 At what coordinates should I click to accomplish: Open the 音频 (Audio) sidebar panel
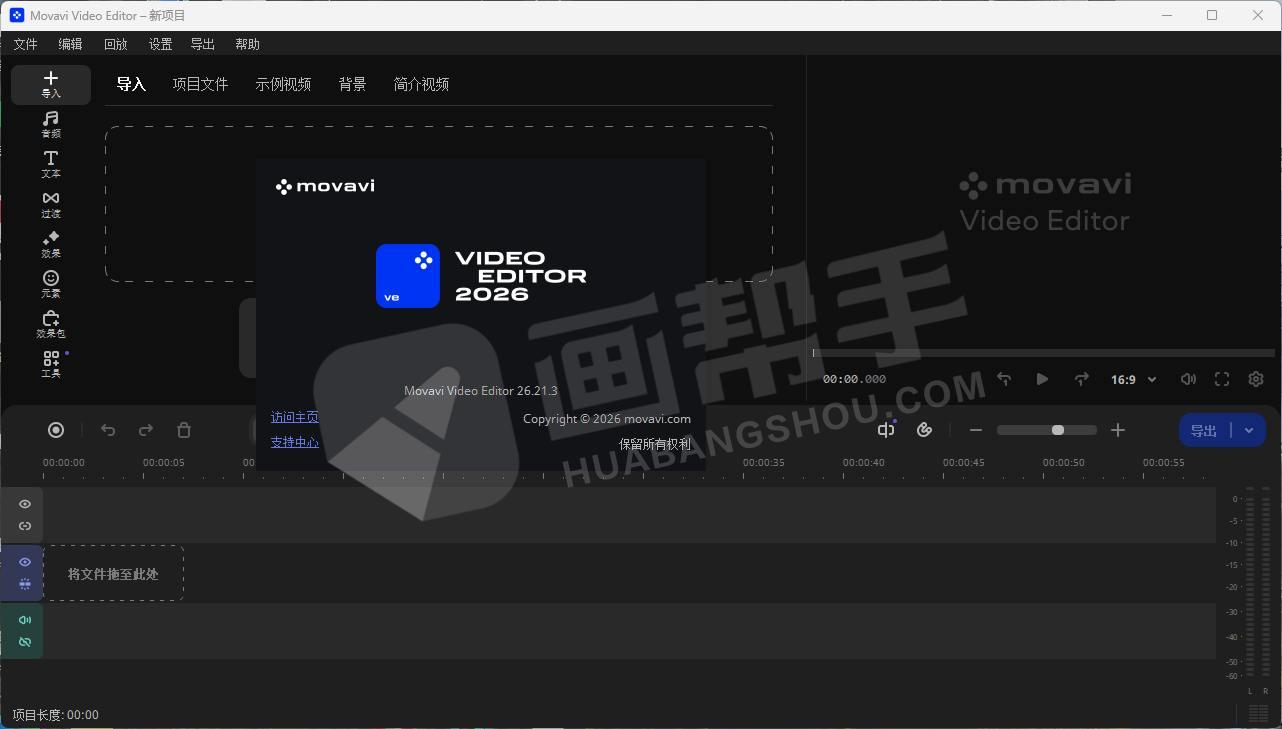51,125
